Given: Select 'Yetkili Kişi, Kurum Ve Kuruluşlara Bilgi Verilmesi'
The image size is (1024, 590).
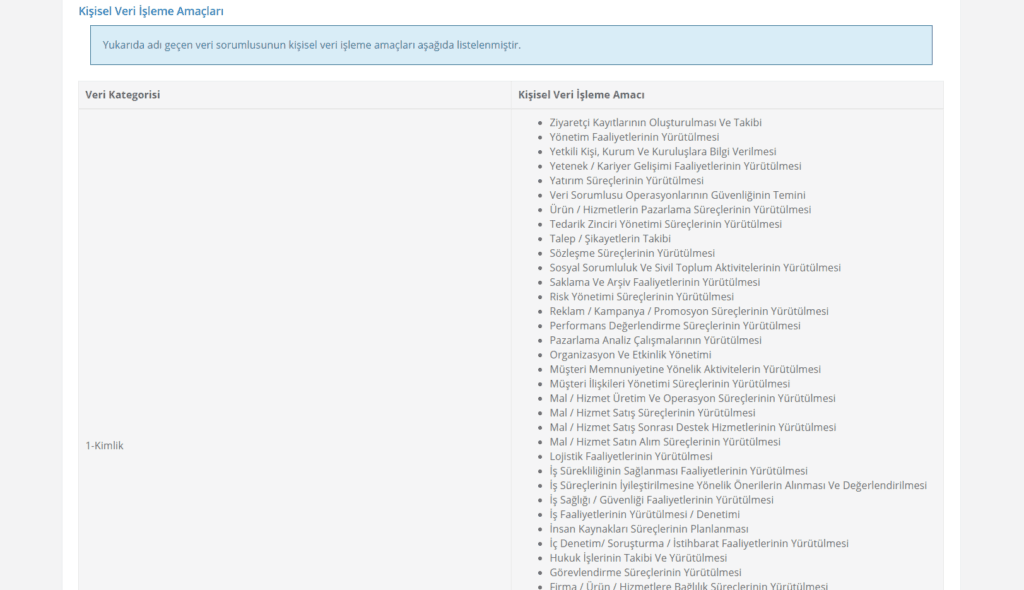Looking at the screenshot, I should point(663,152).
